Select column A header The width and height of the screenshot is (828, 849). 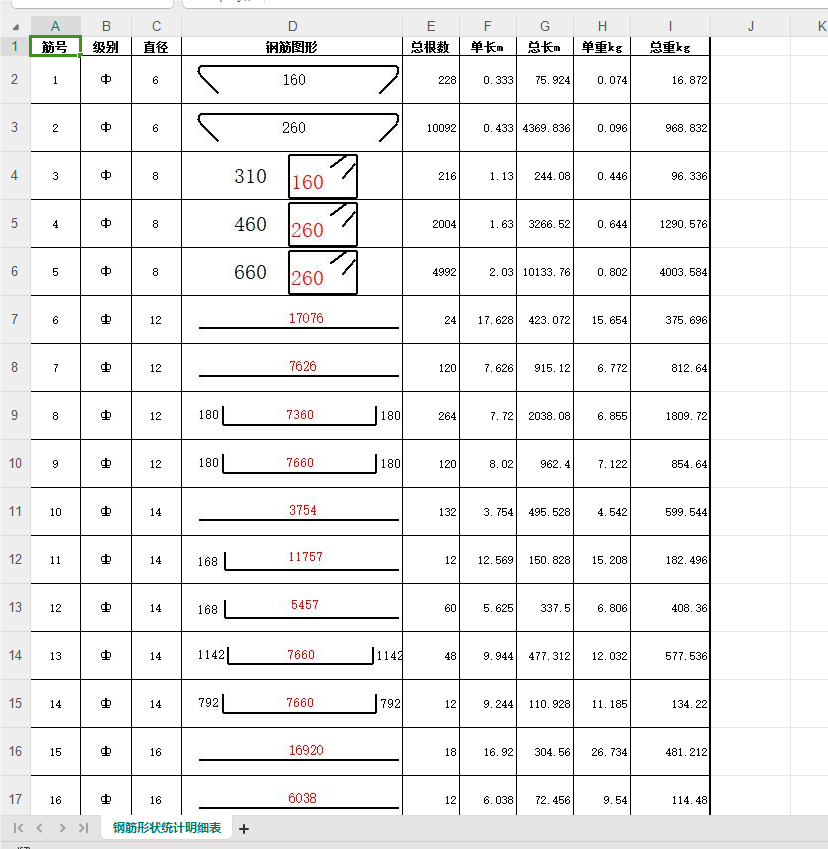pos(55,26)
